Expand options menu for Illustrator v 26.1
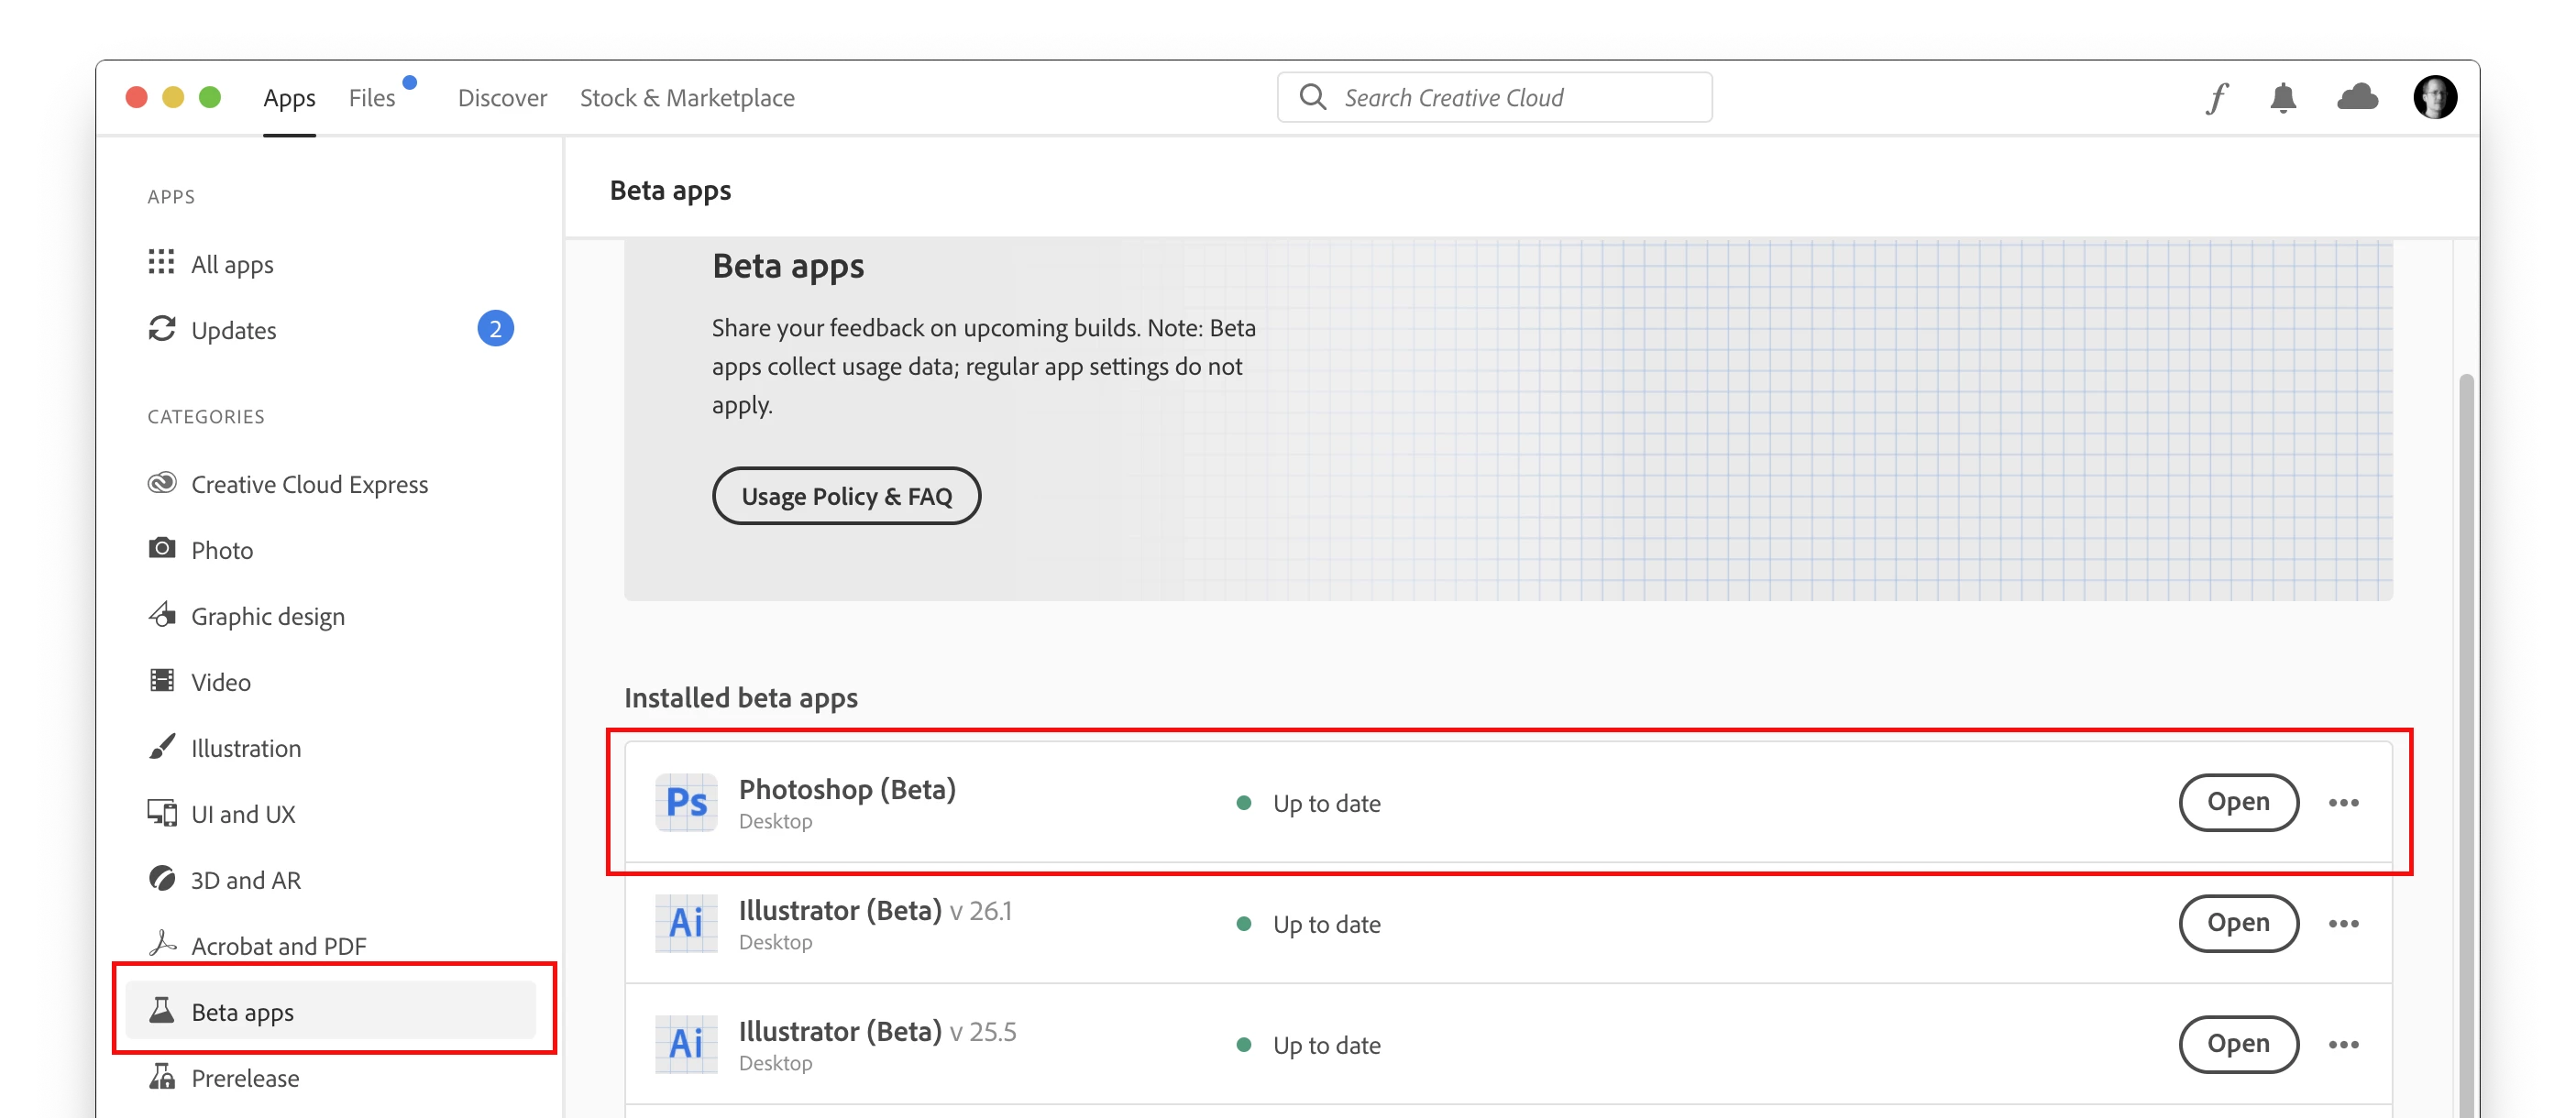The height and width of the screenshot is (1118, 2576). [2343, 923]
